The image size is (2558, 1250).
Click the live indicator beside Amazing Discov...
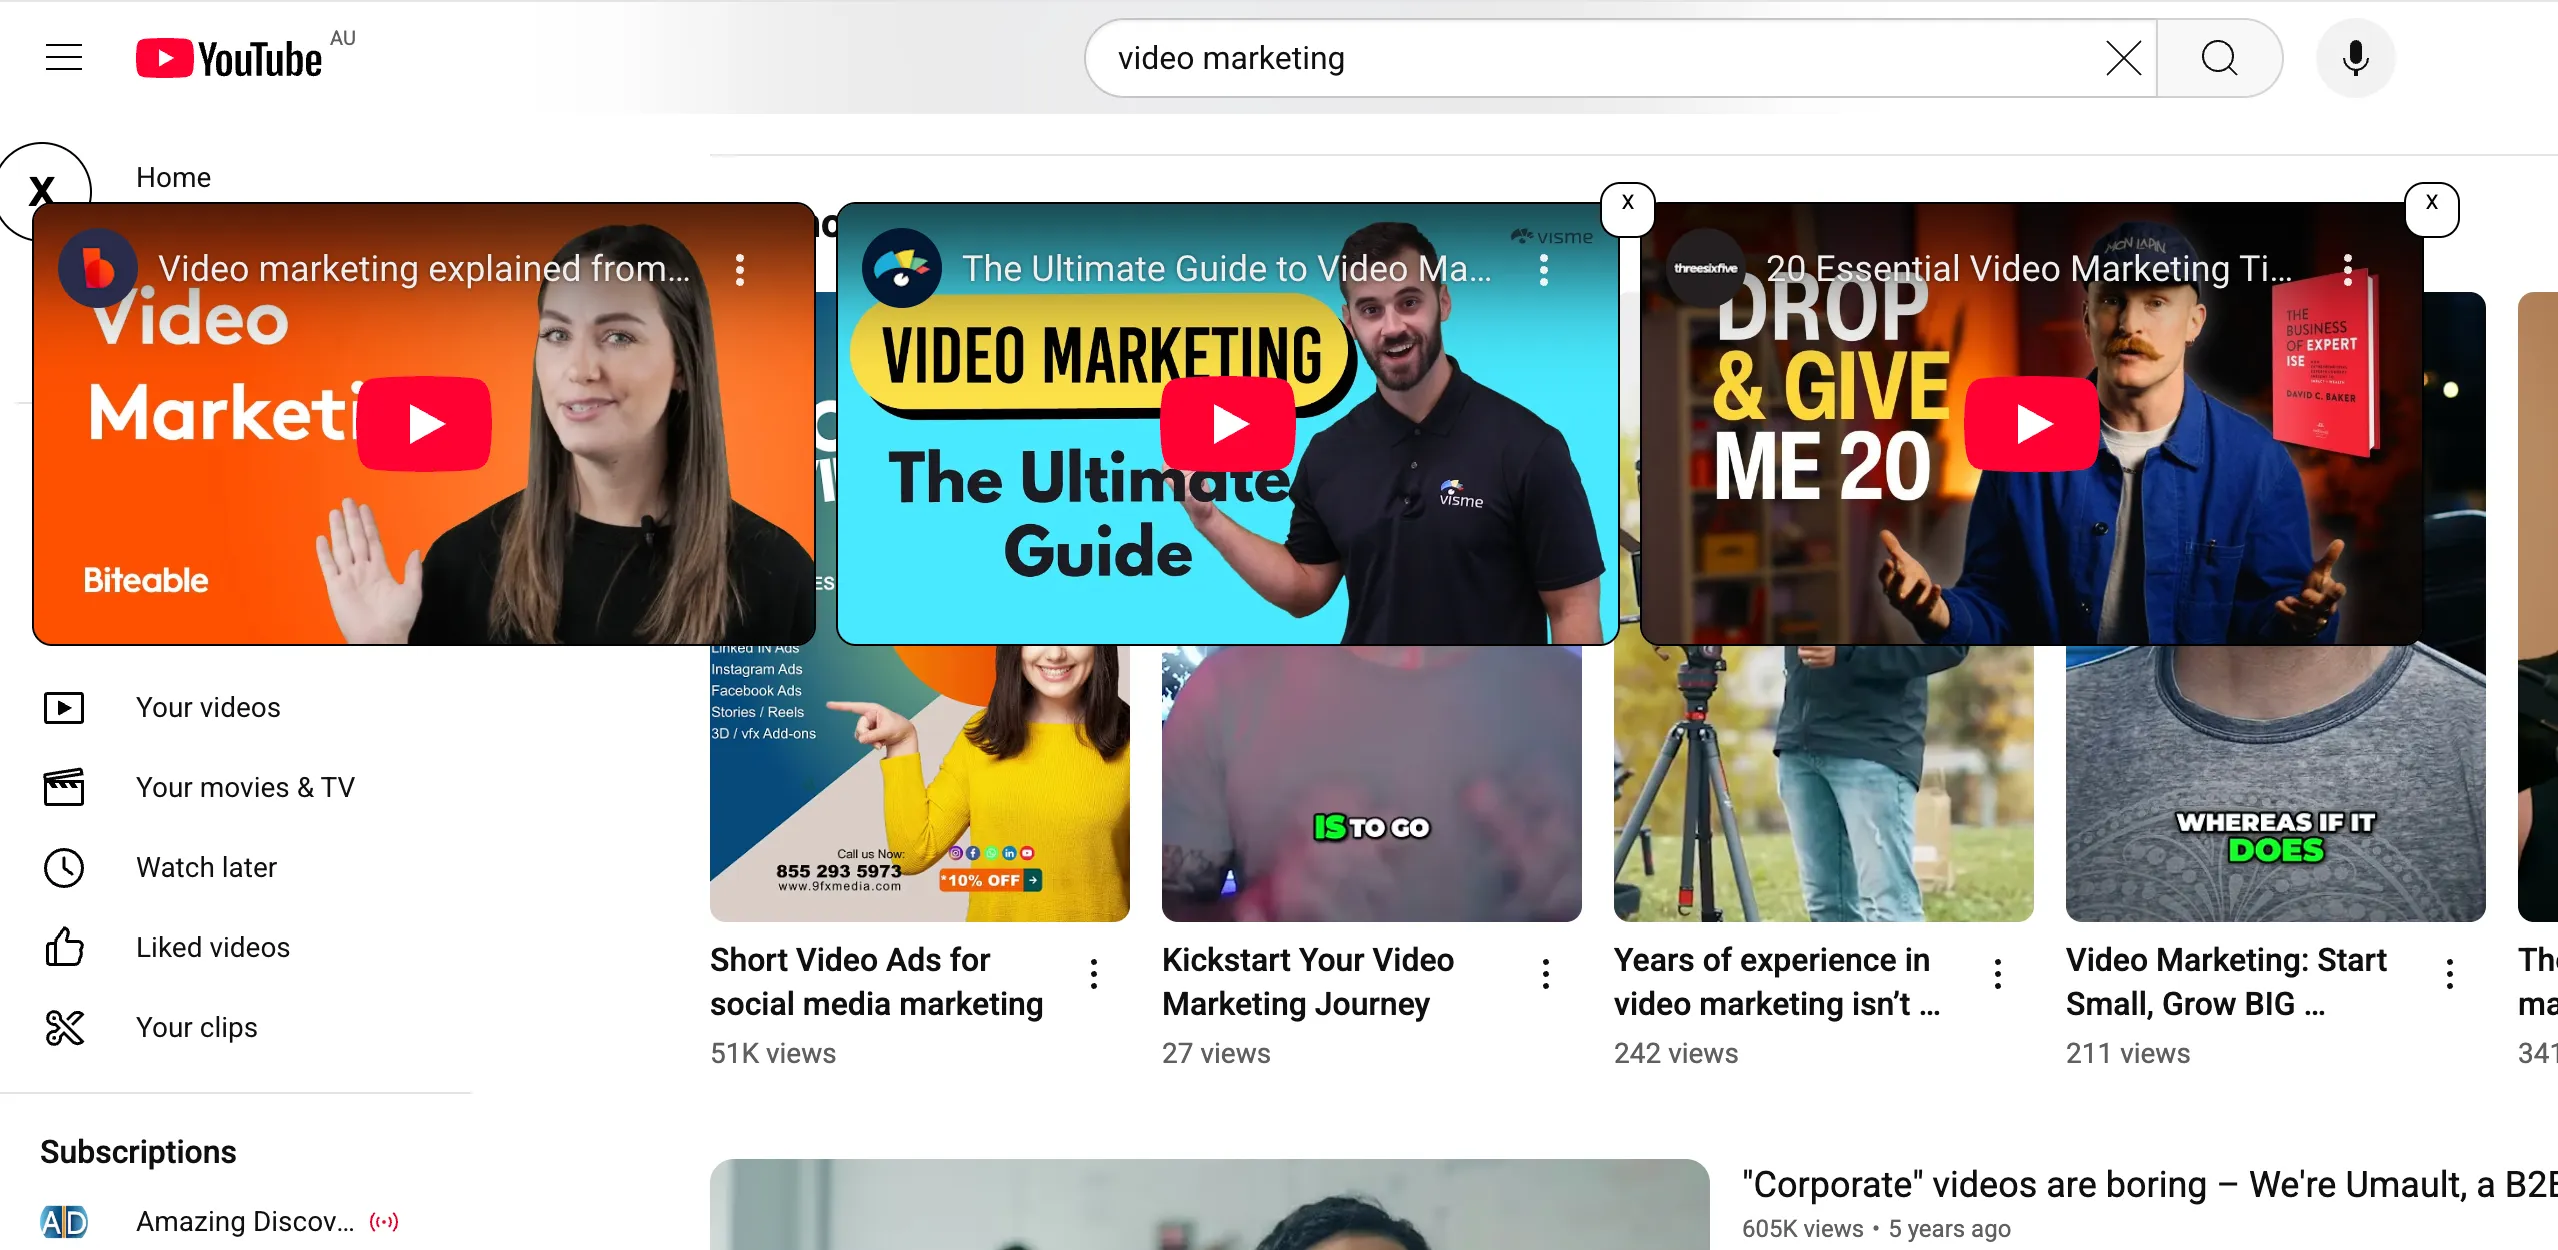coord(384,1221)
